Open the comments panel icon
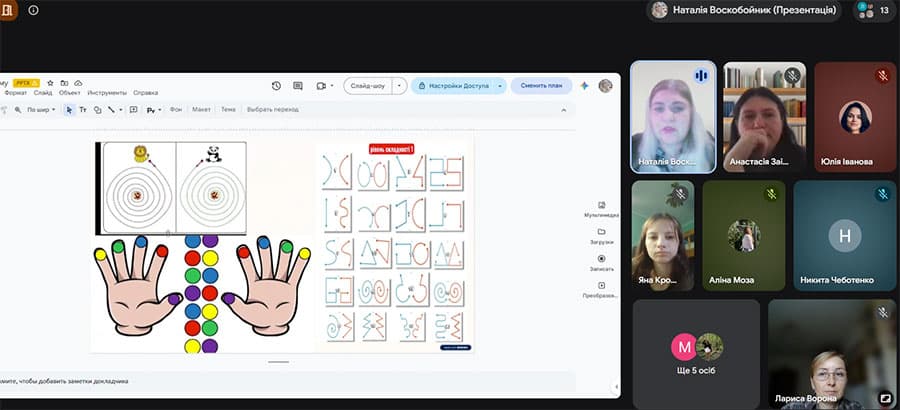900x410 pixels. (x=298, y=86)
